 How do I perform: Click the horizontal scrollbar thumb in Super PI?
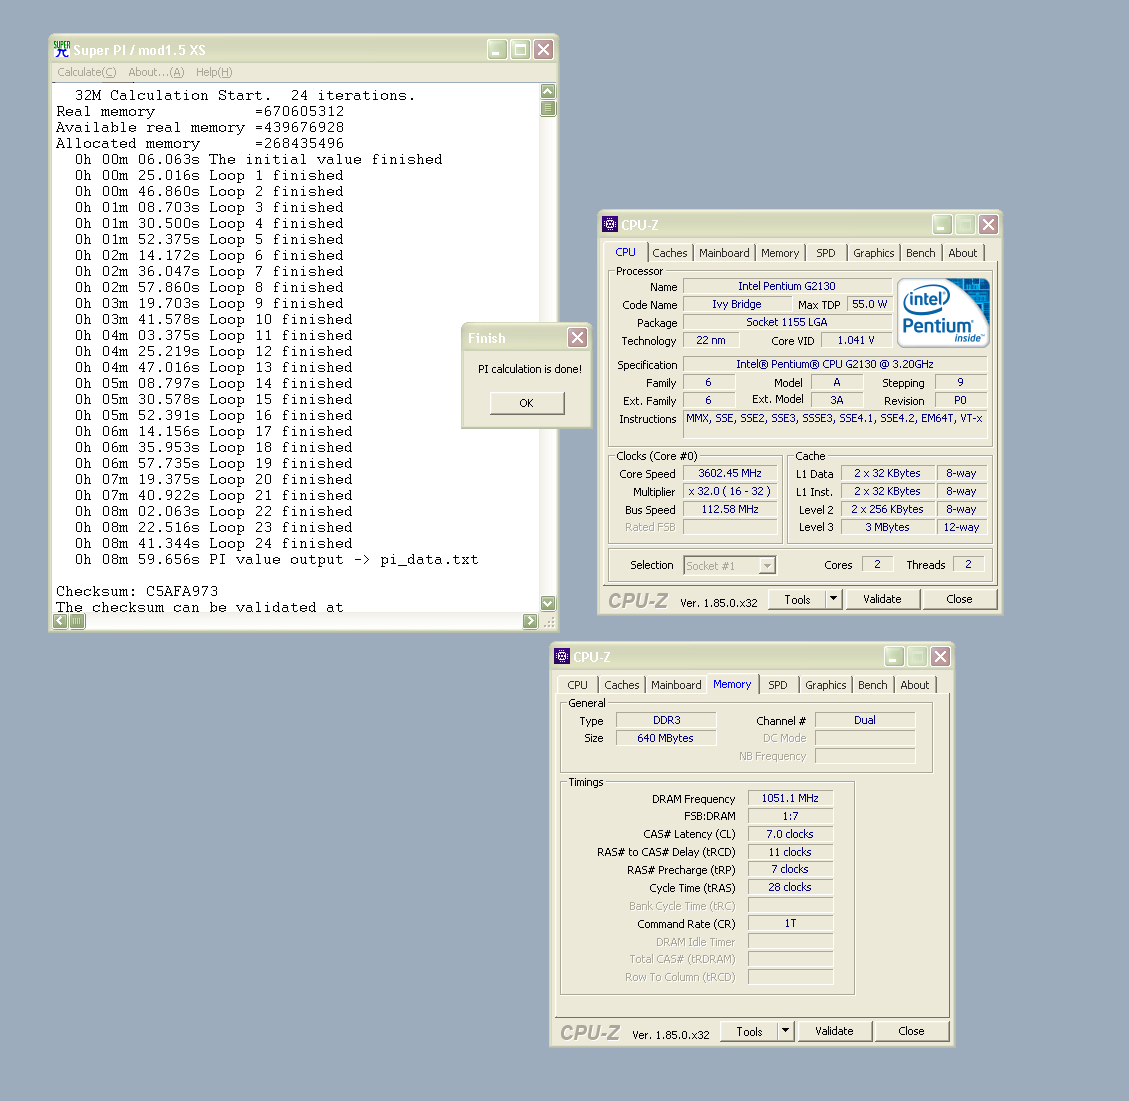click(77, 621)
